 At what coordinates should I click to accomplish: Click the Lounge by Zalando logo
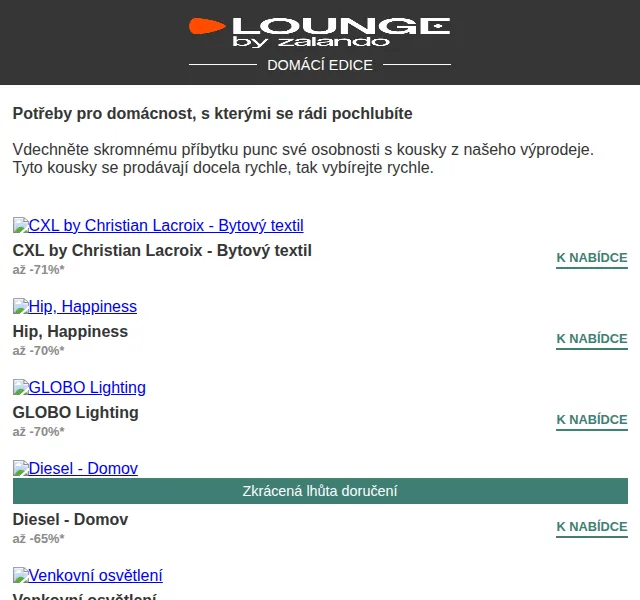tap(320, 33)
